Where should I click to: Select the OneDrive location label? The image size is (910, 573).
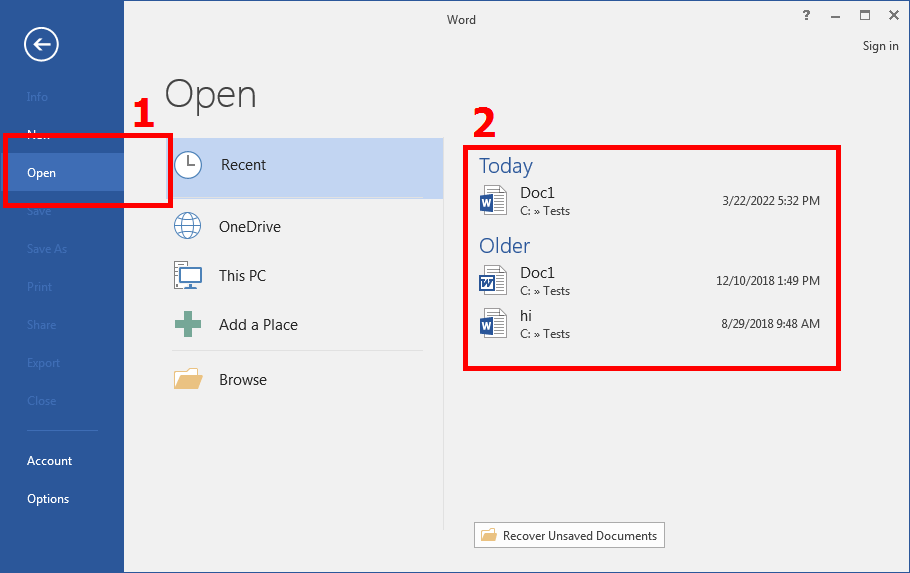[250, 227]
